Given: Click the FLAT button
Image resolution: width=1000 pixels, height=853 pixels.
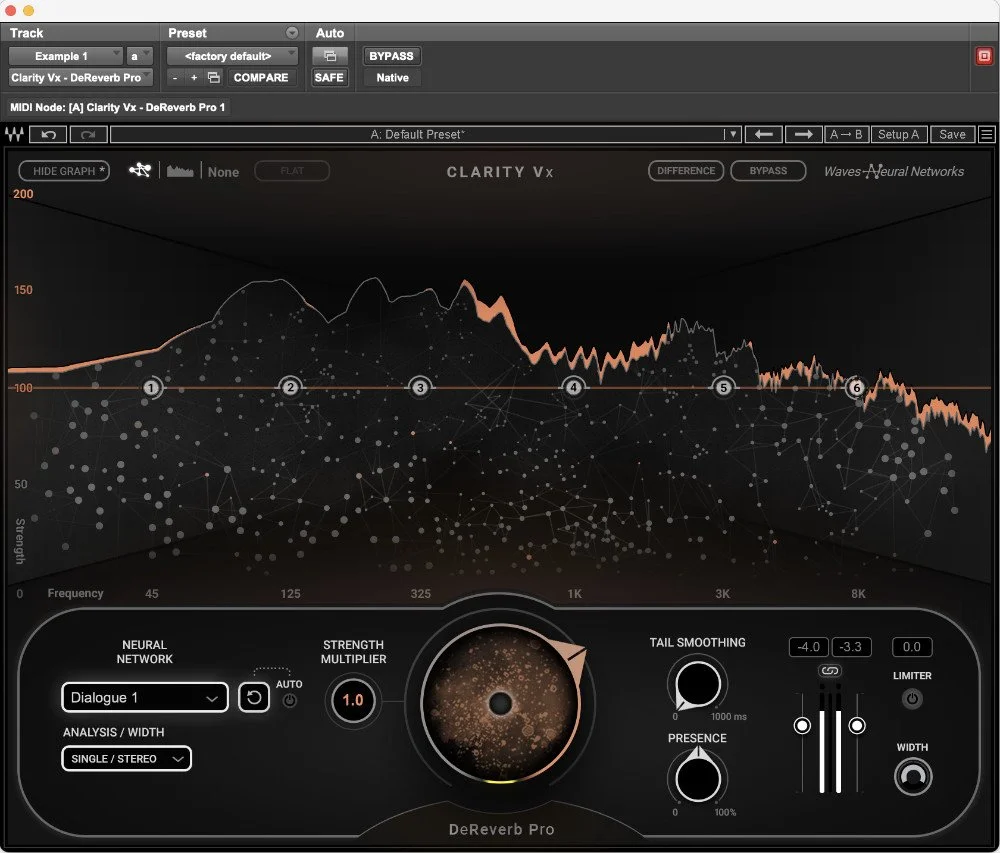Looking at the screenshot, I should coord(292,171).
